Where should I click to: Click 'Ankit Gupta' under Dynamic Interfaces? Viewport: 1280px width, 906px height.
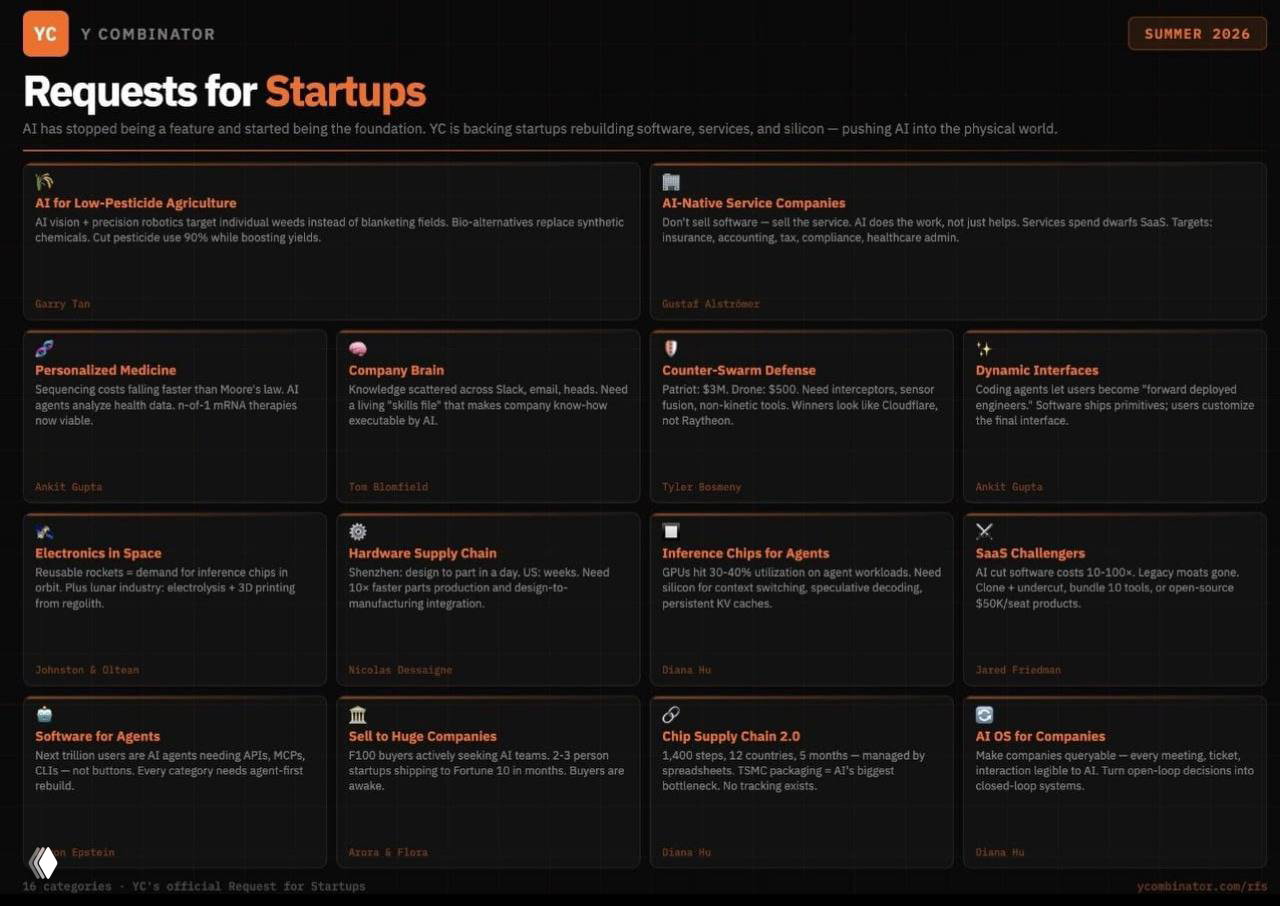tap(1009, 487)
